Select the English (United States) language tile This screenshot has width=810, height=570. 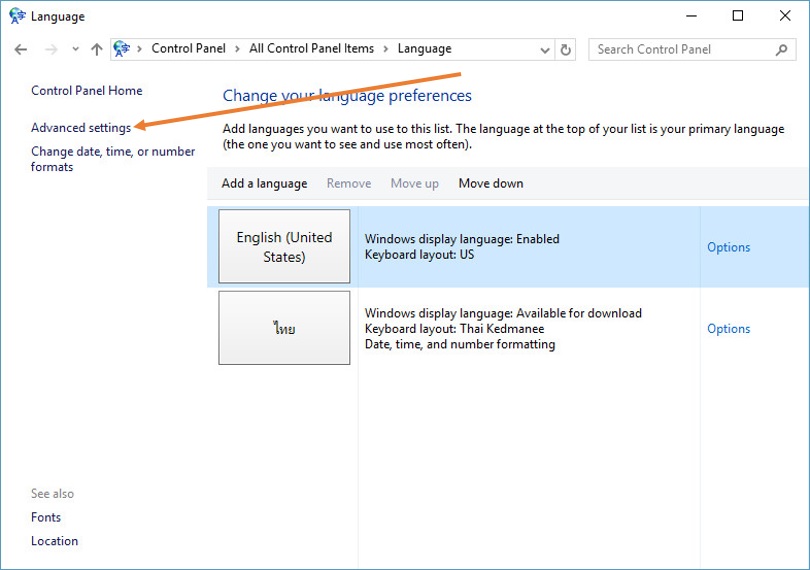(284, 247)
